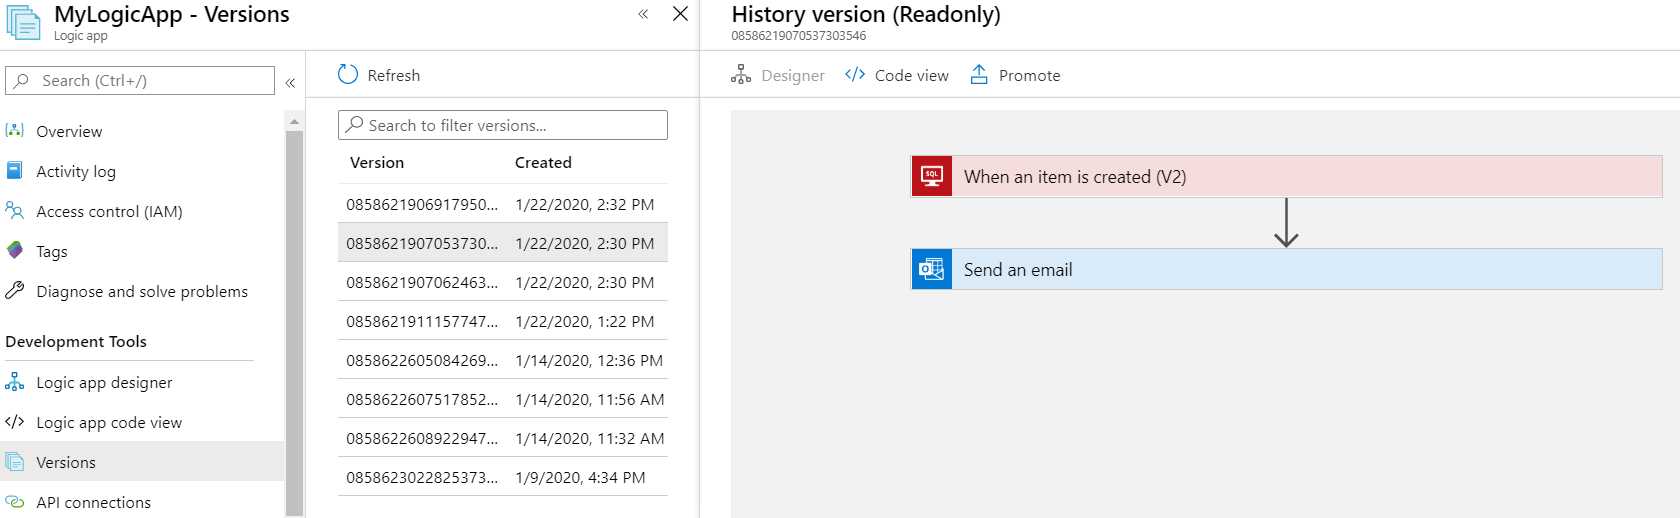
Task: Click the sidebar scrollbar thumb
Action: point(294,322)
